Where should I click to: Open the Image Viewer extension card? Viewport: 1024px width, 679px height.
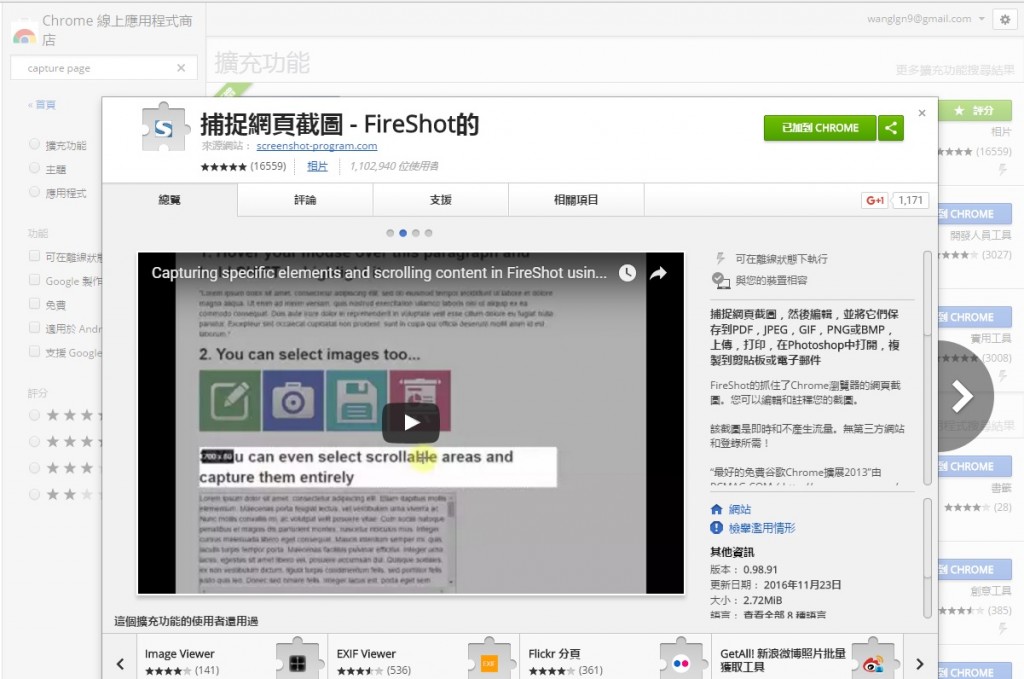pos(232,659)
